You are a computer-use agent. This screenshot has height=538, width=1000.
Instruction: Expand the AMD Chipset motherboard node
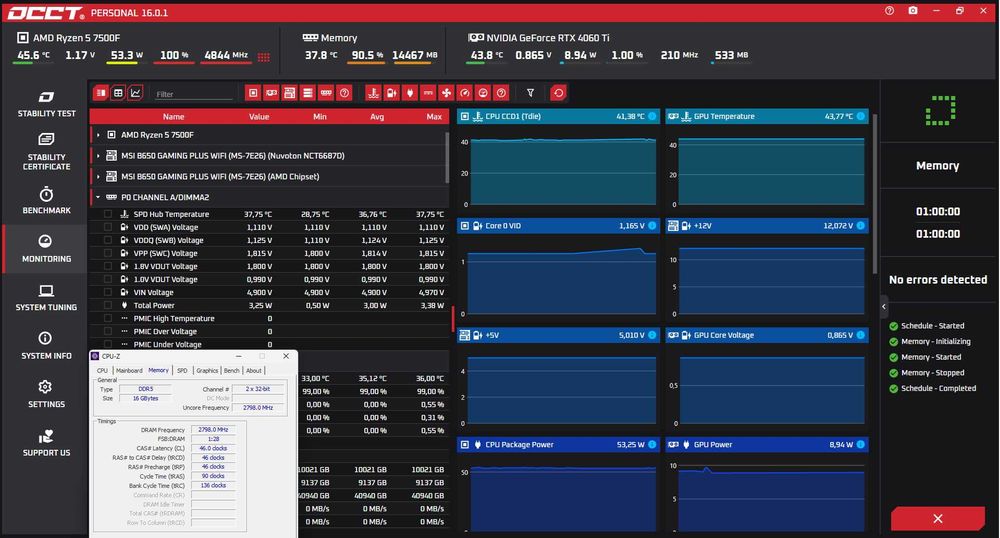tap(98, 177)
